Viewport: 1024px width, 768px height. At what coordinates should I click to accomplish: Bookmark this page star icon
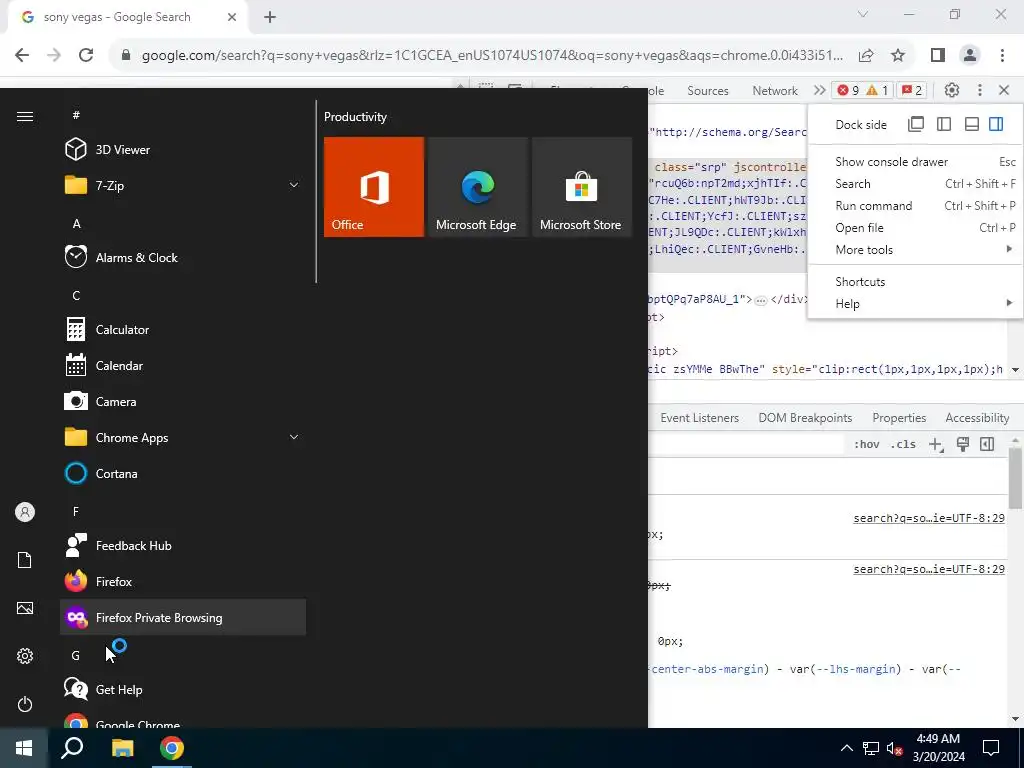[898, 56]
